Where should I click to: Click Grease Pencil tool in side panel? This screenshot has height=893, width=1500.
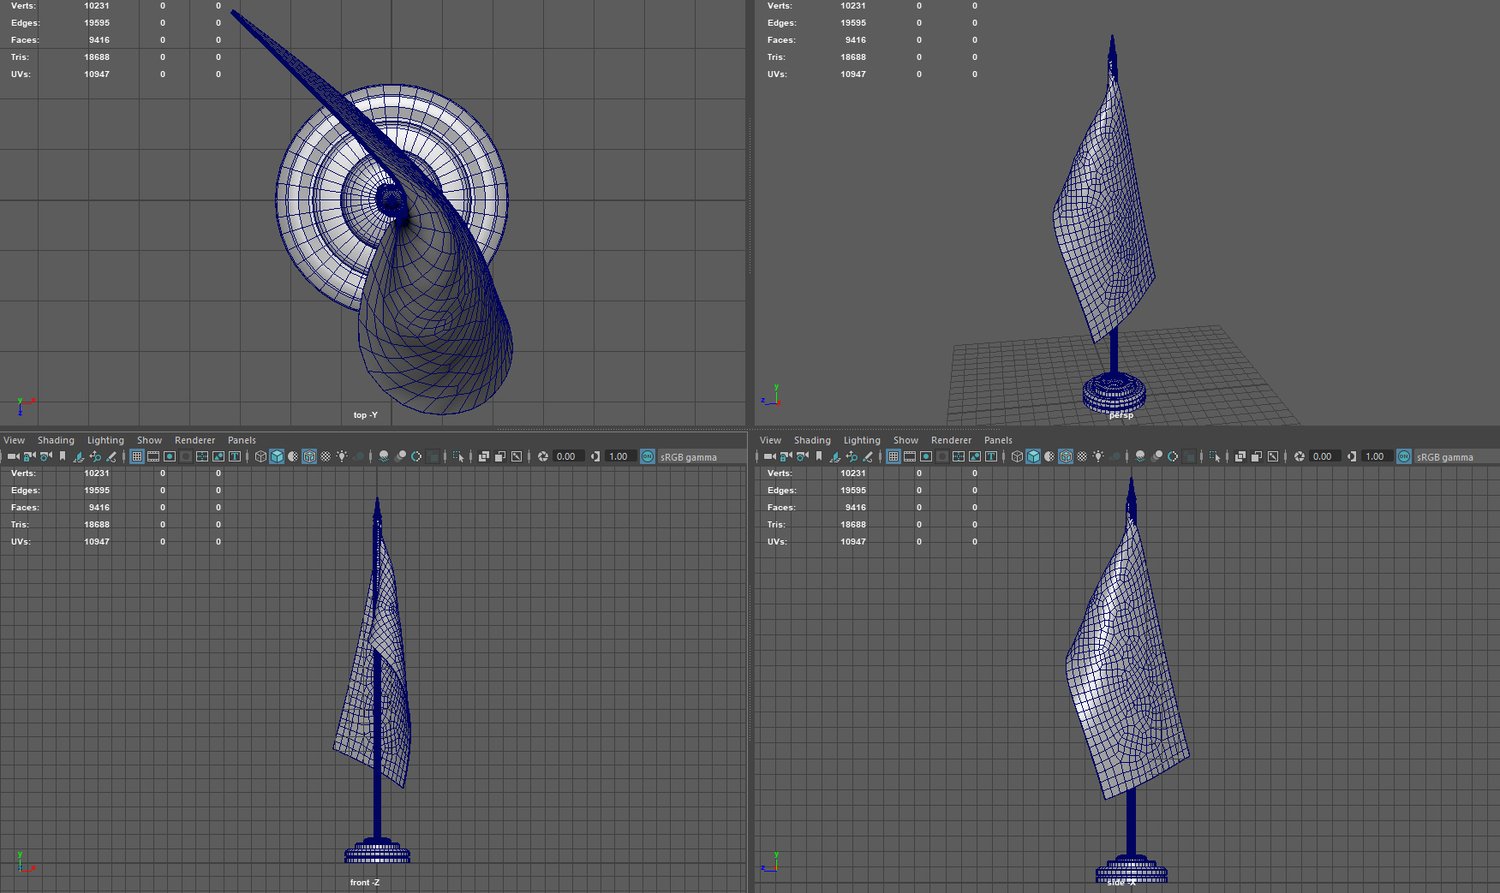coord(867,457)
